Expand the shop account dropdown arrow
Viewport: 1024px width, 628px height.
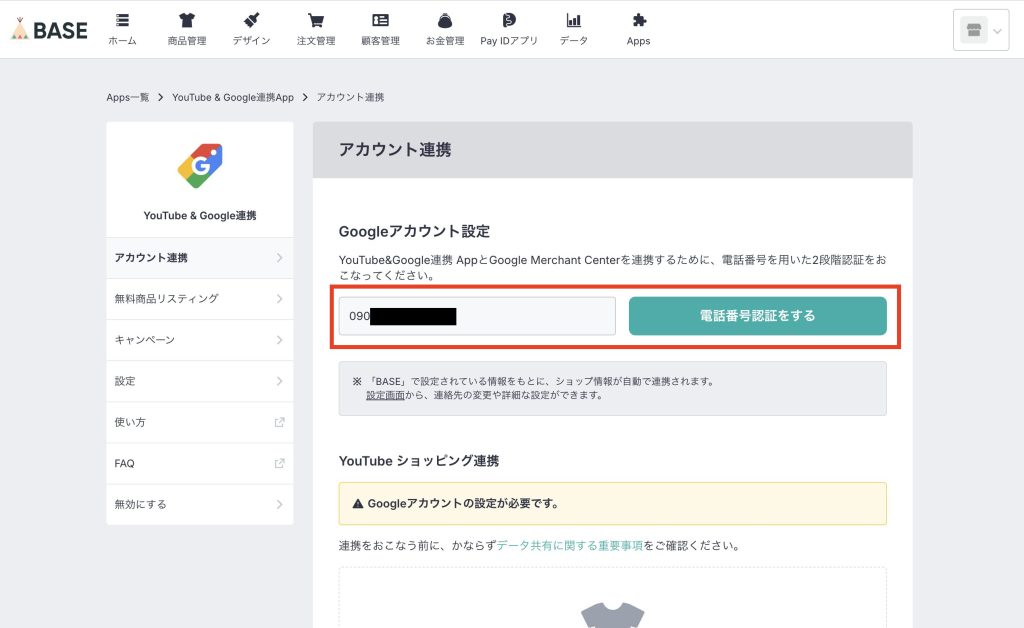point(997,31)
